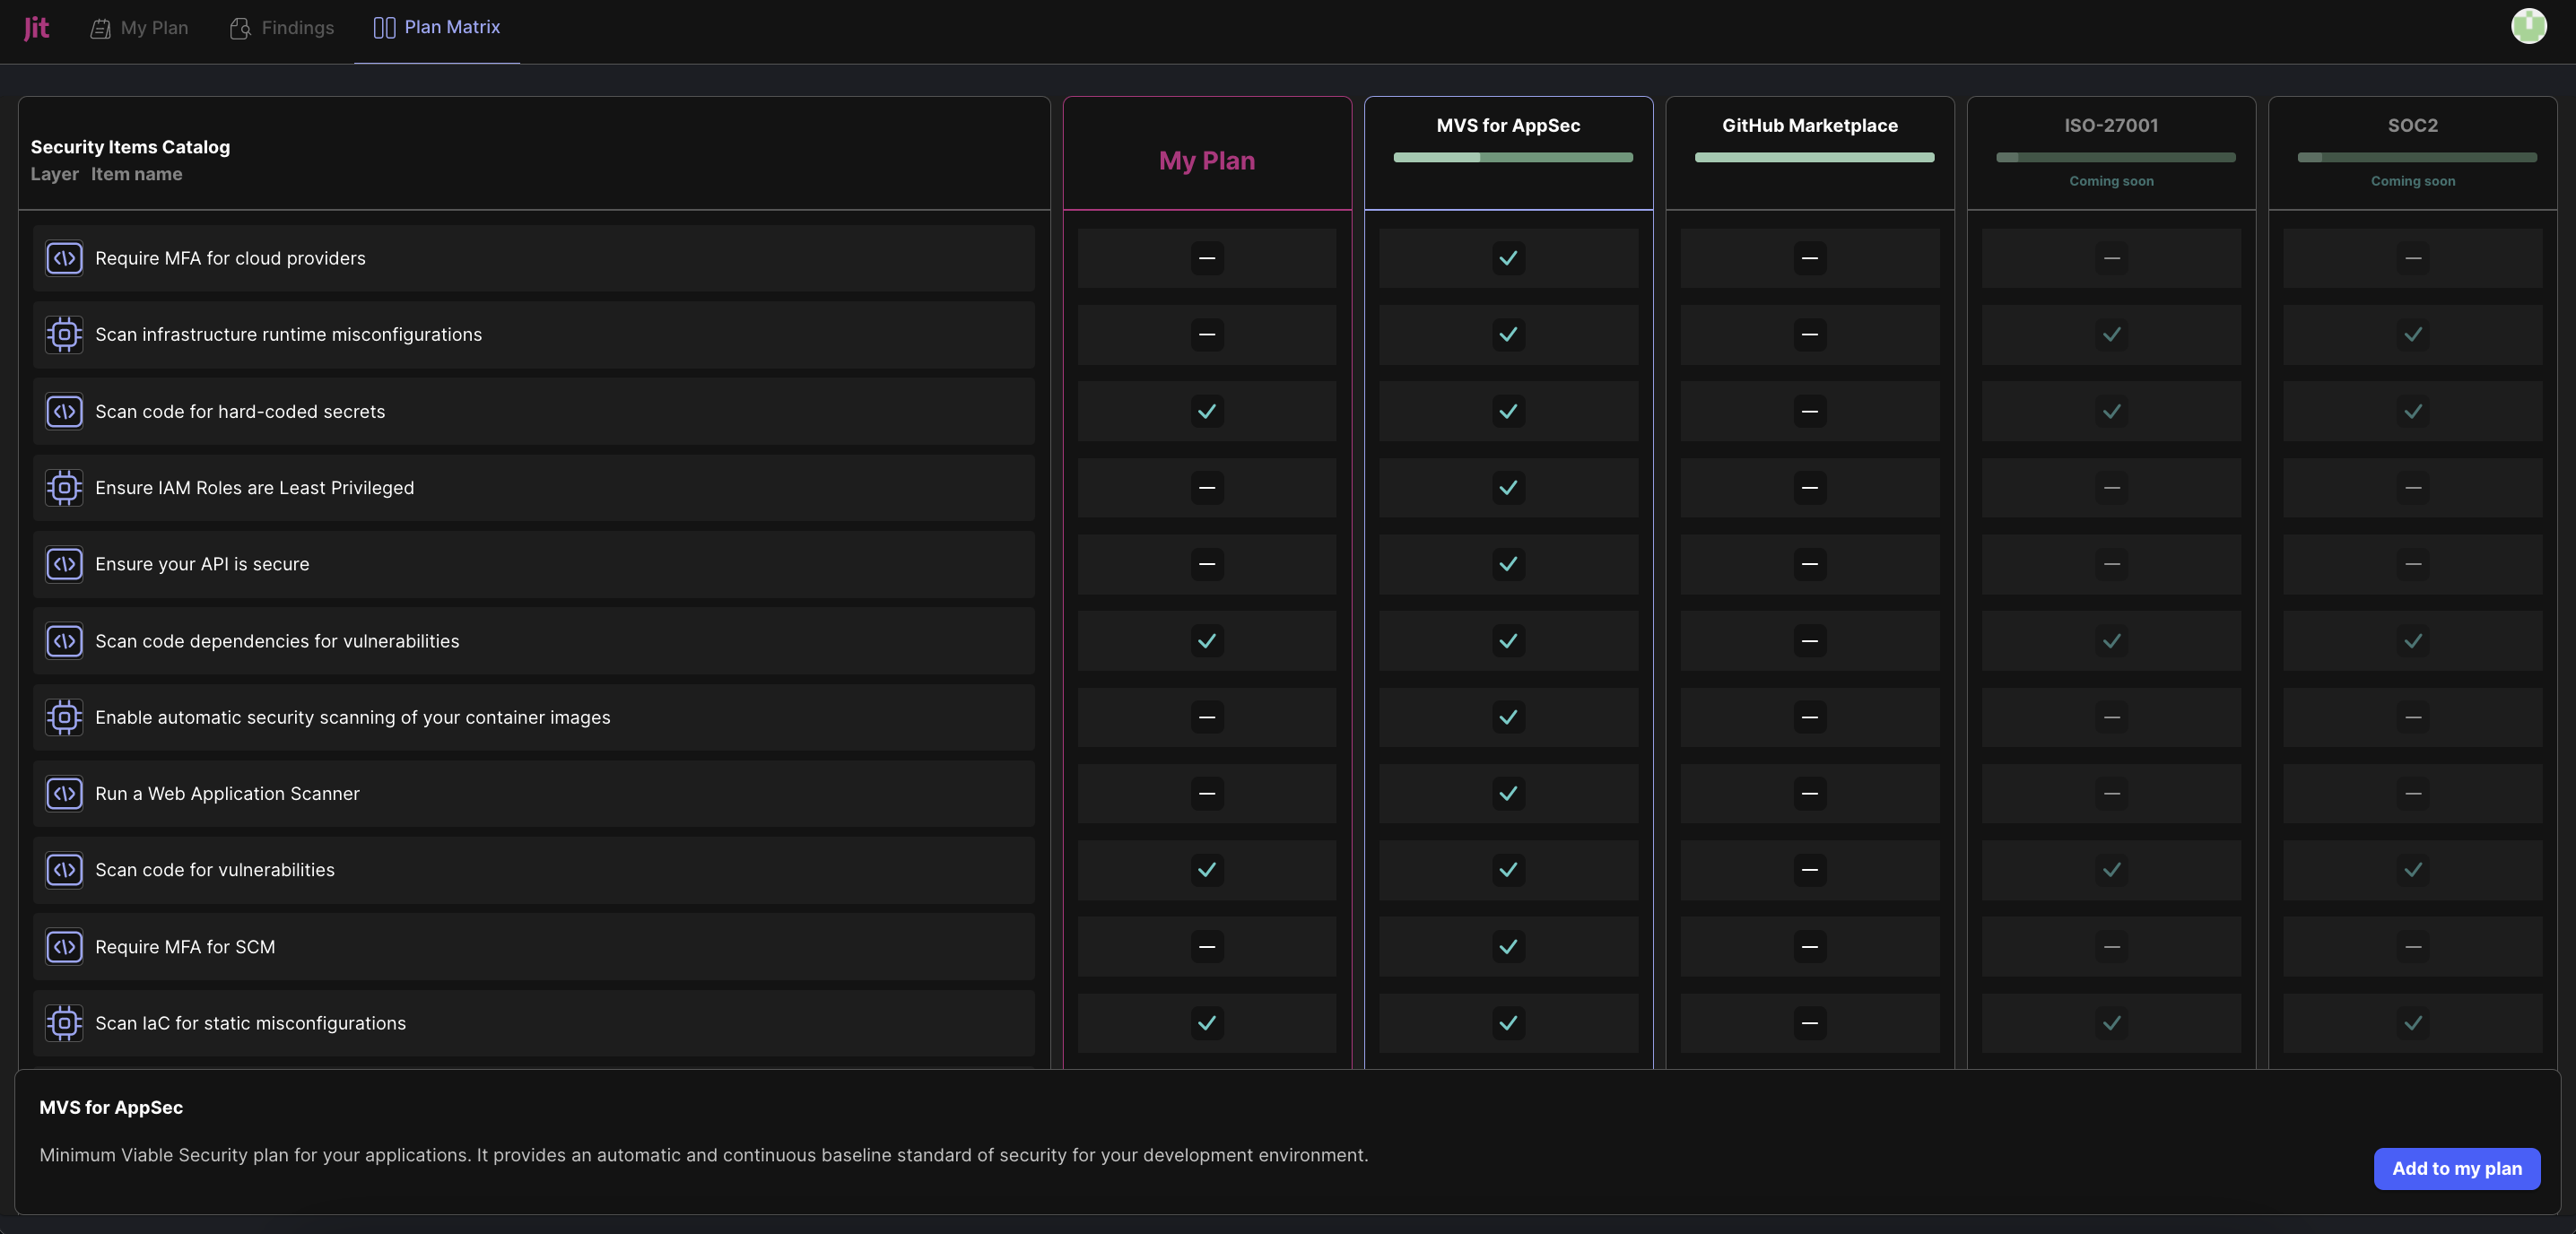
Task: Click the MVS for AppSec progress bar
Action: click(x=1512, y=158)
